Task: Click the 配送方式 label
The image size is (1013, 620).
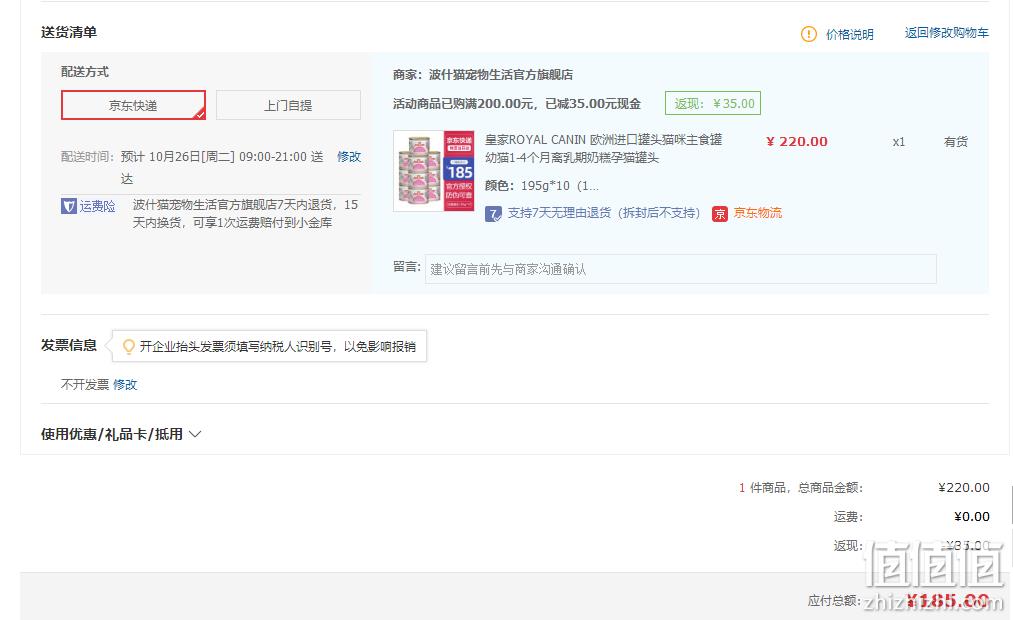Action: click(x=85, y=72)
